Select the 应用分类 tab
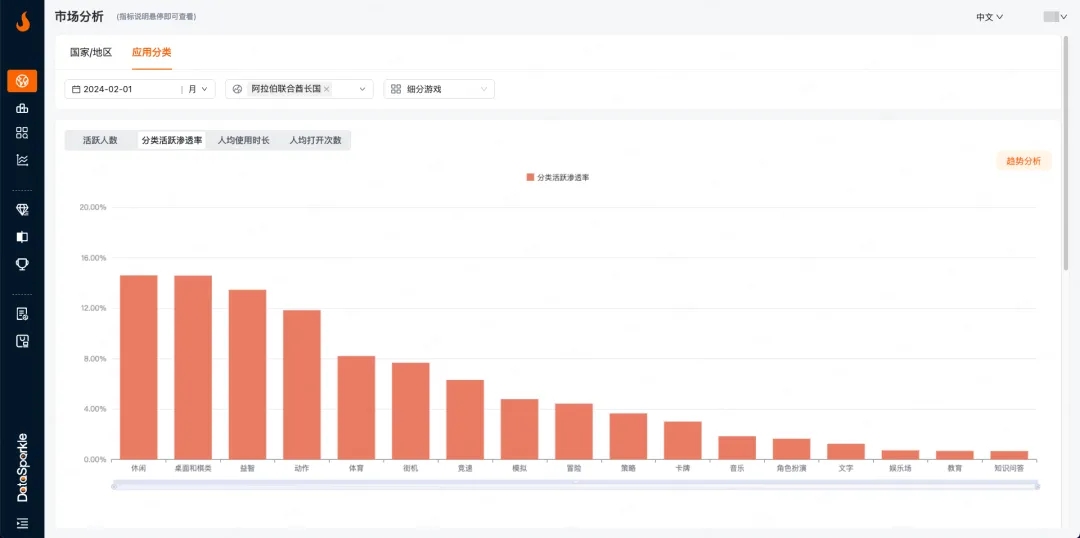1080x538 pixels. [152, 52]
